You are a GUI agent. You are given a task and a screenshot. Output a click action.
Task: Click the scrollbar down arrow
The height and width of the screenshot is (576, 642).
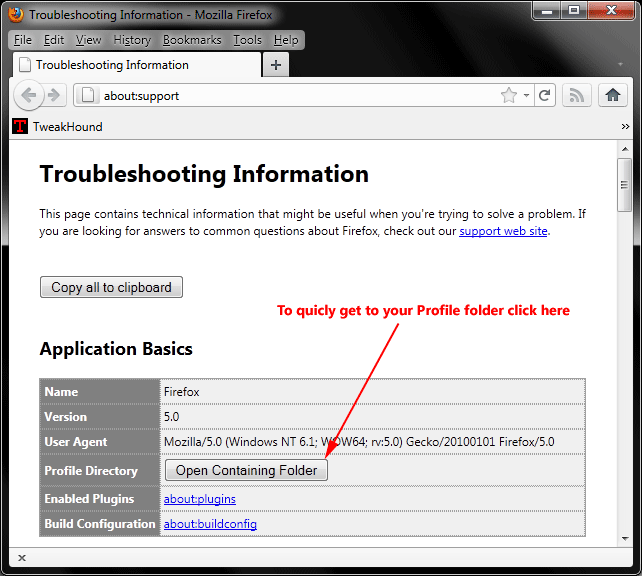point(625,539)
